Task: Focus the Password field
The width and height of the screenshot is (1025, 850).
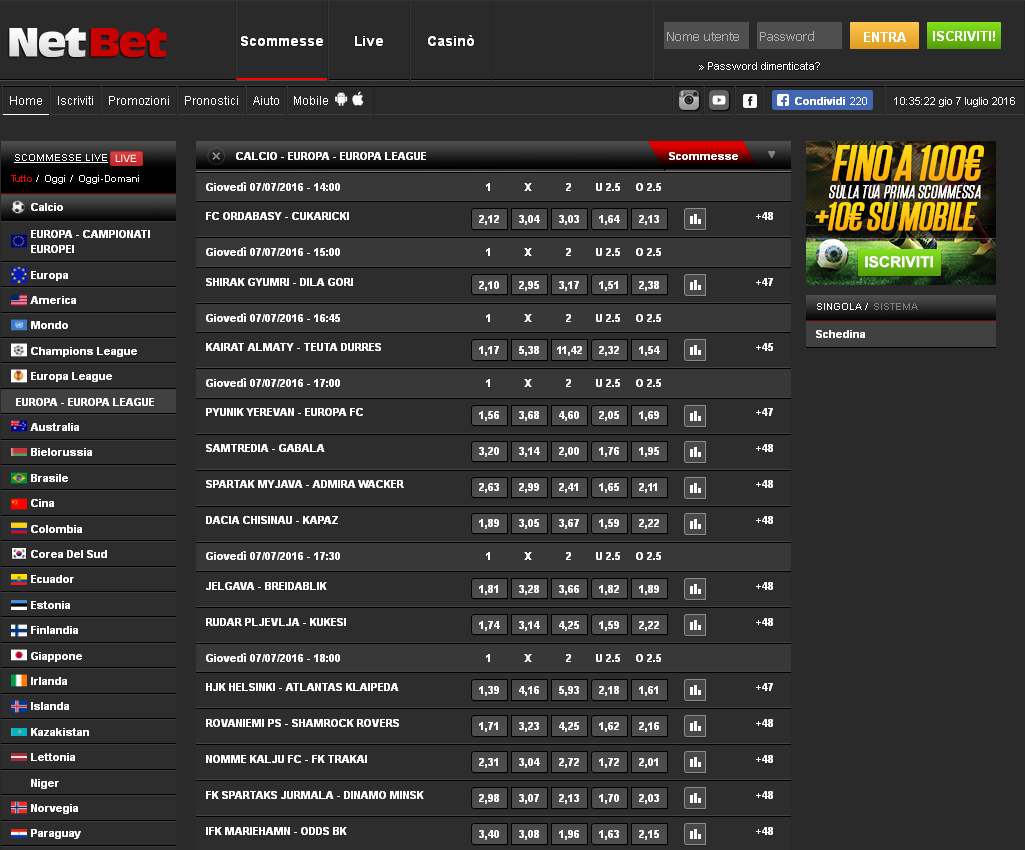Action: tap(799, 36)
